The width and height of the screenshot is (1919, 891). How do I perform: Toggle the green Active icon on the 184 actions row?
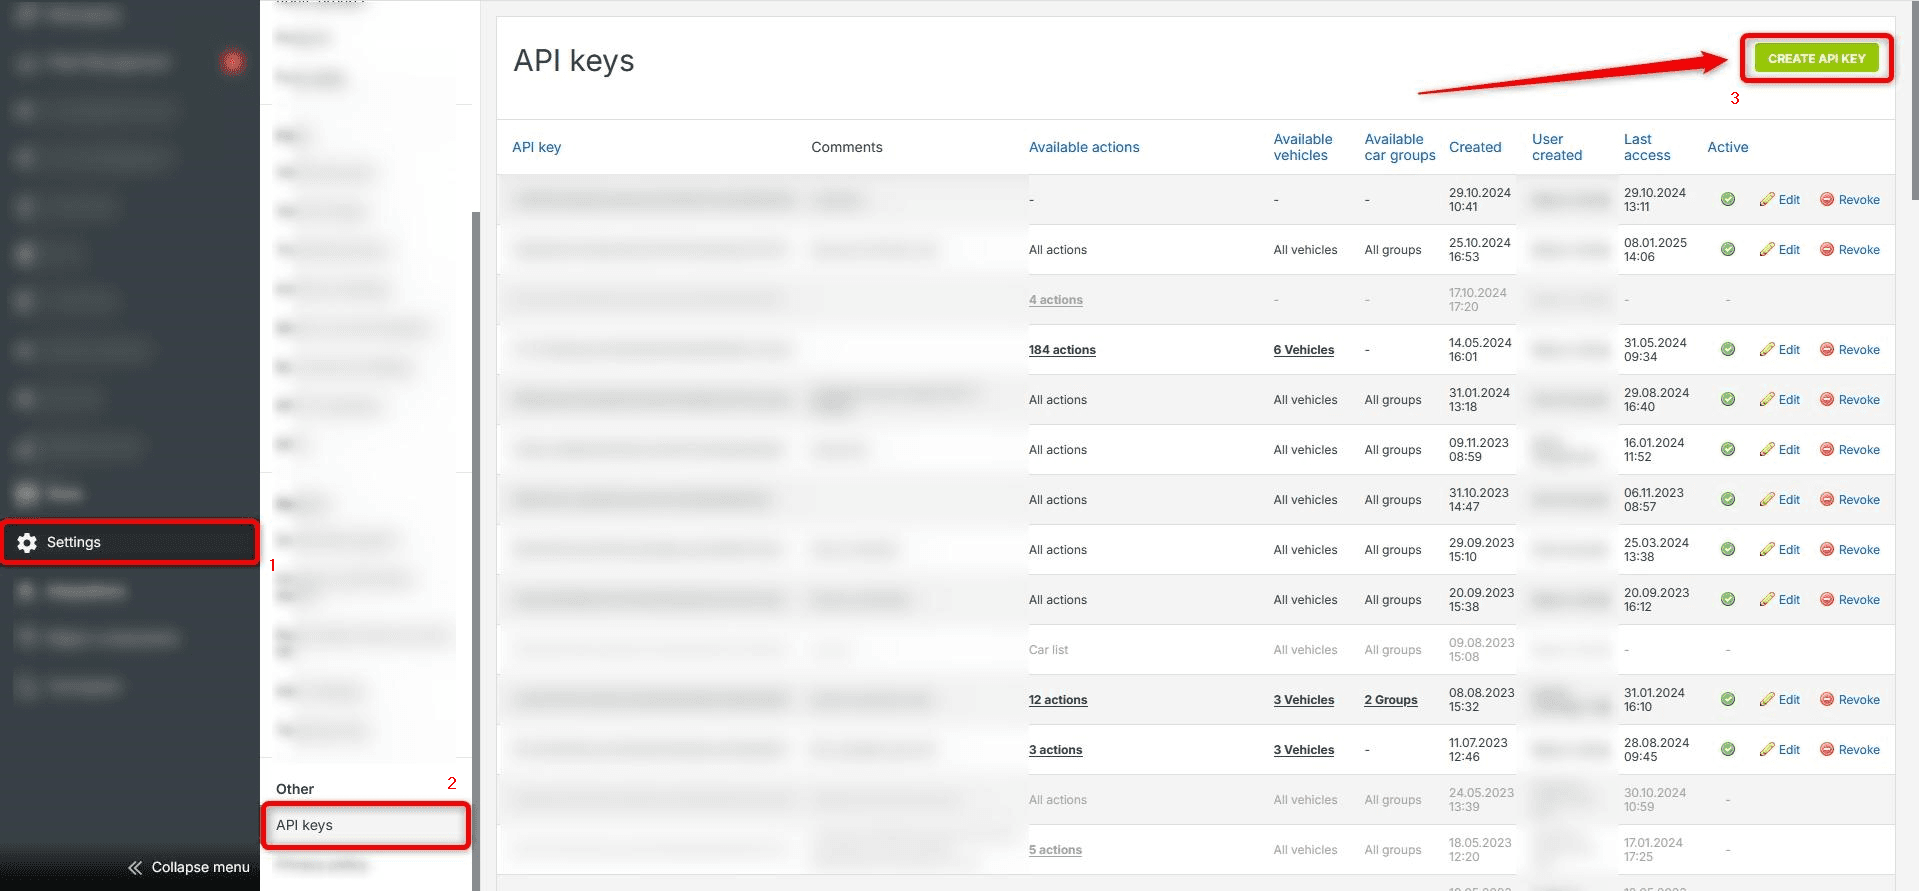tap(1728, 349)
